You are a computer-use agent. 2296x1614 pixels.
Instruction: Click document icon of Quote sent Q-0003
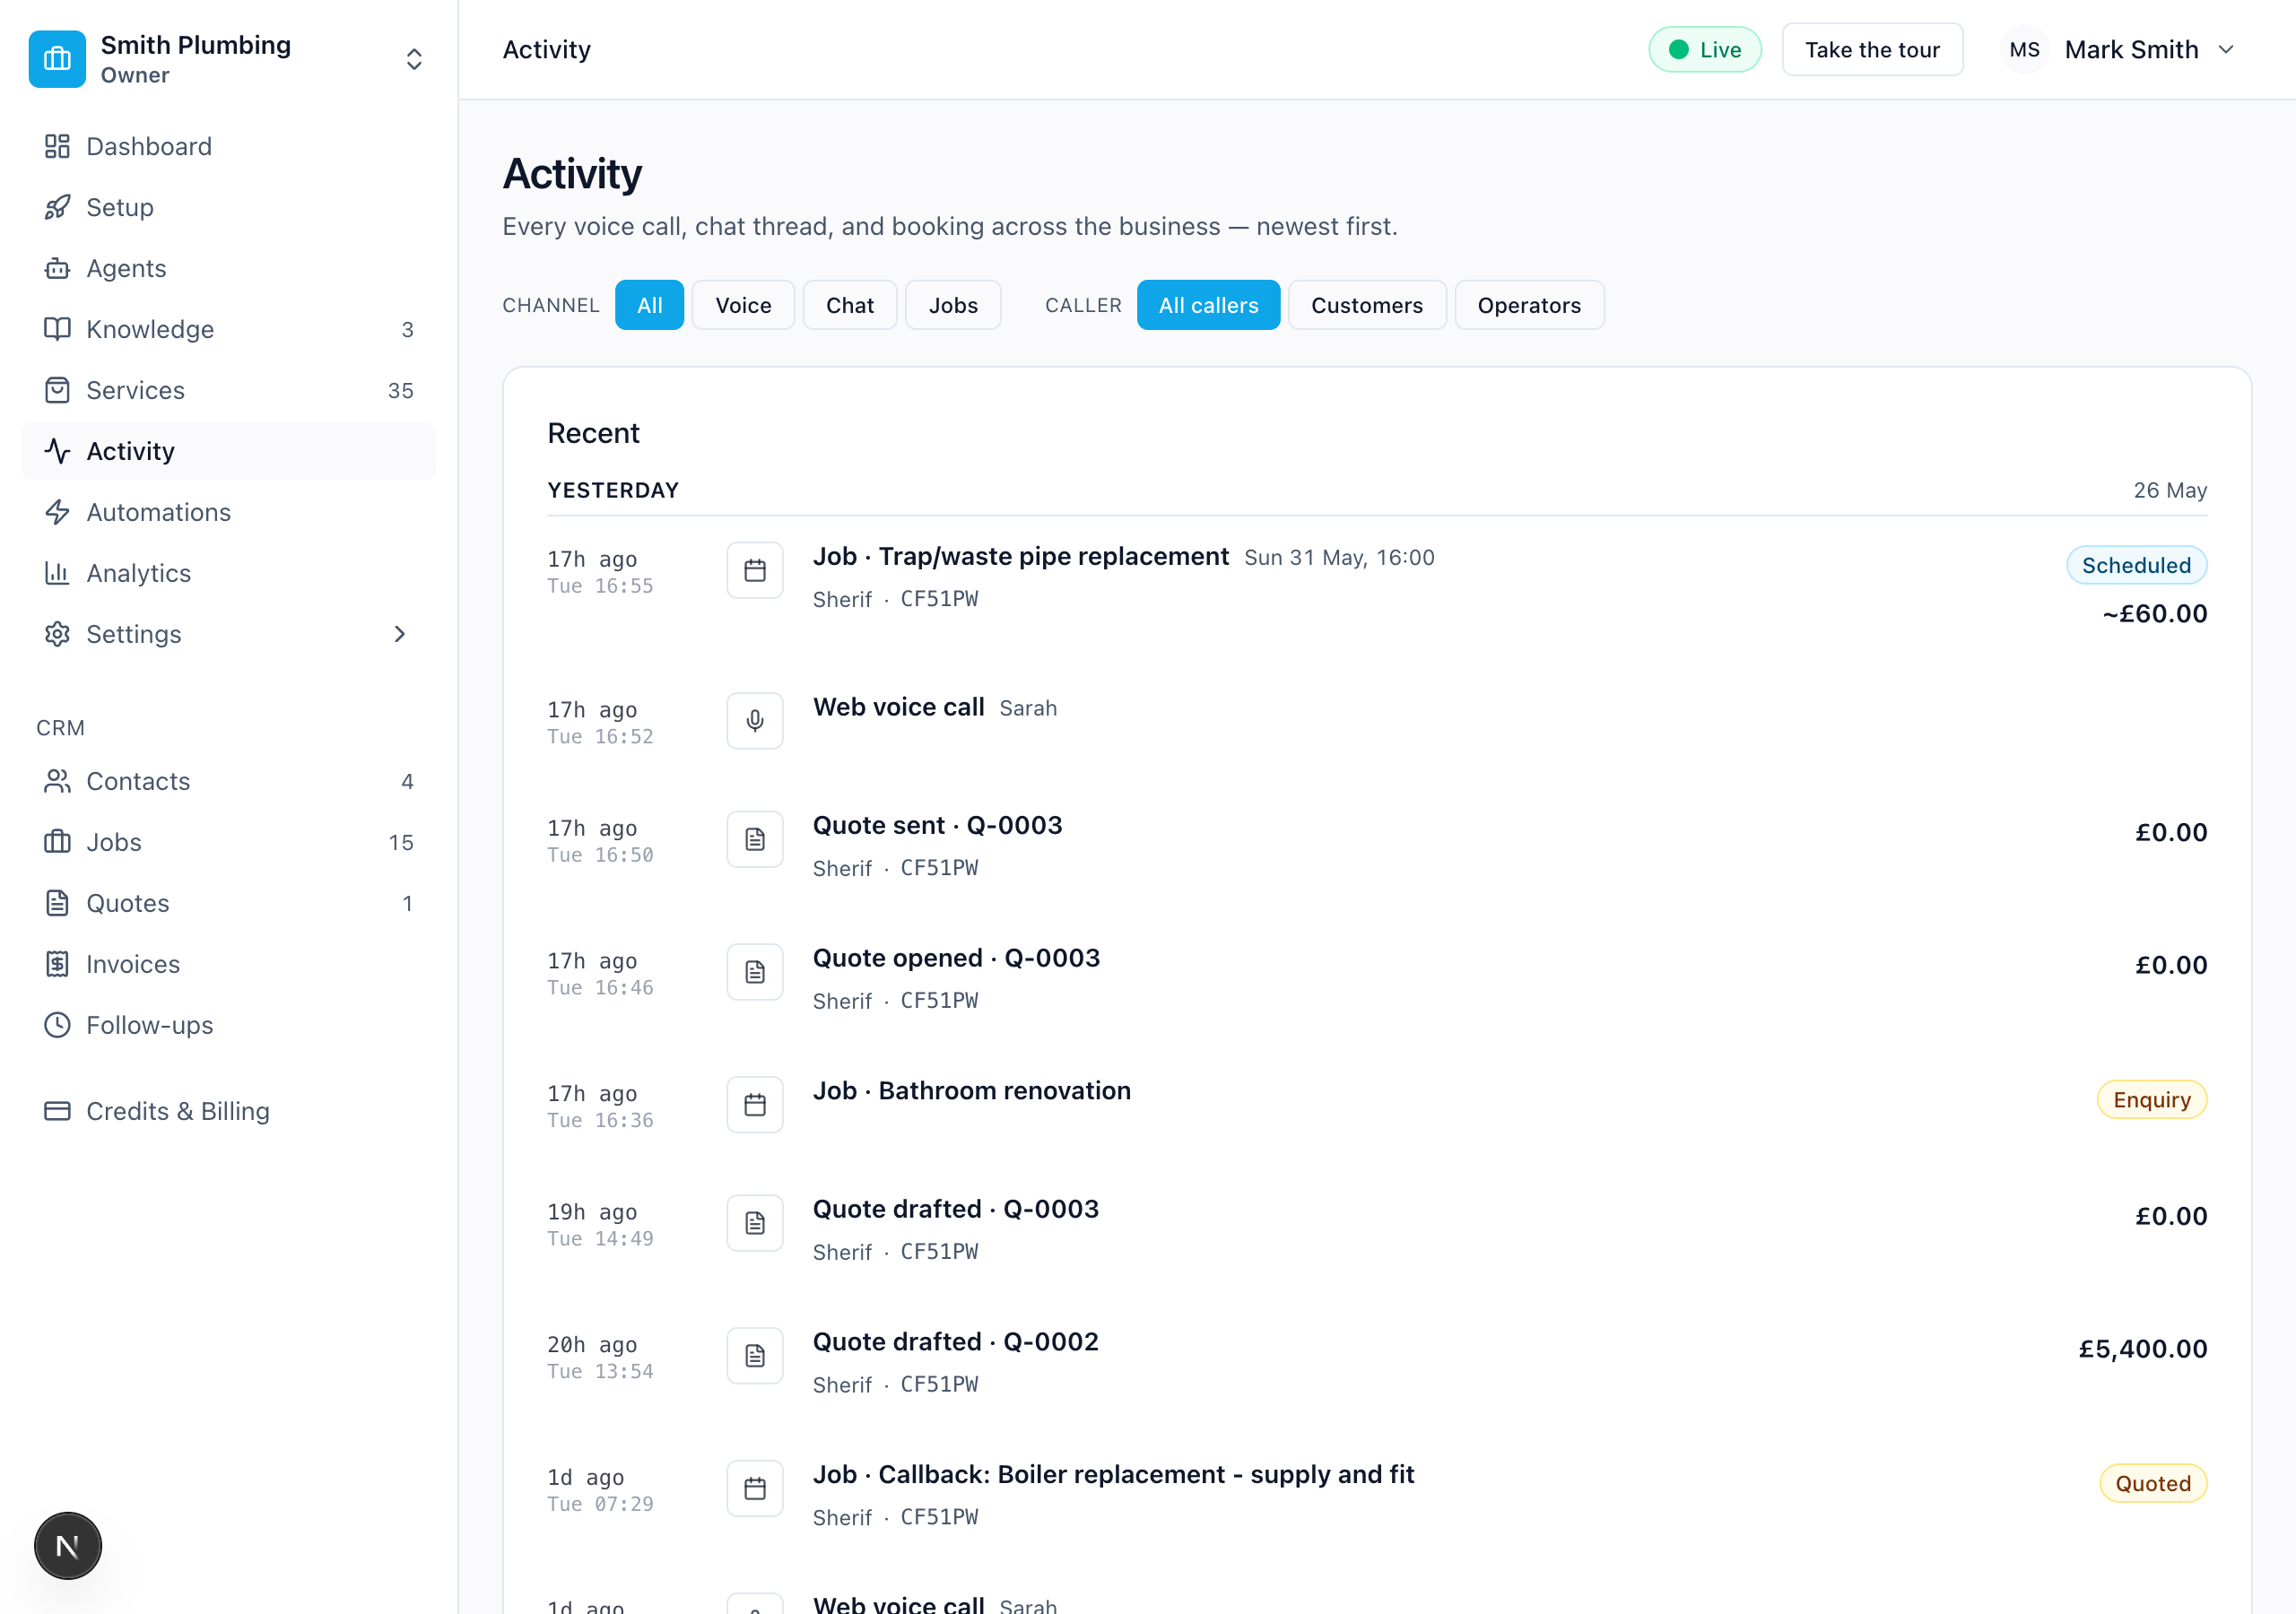755,839
